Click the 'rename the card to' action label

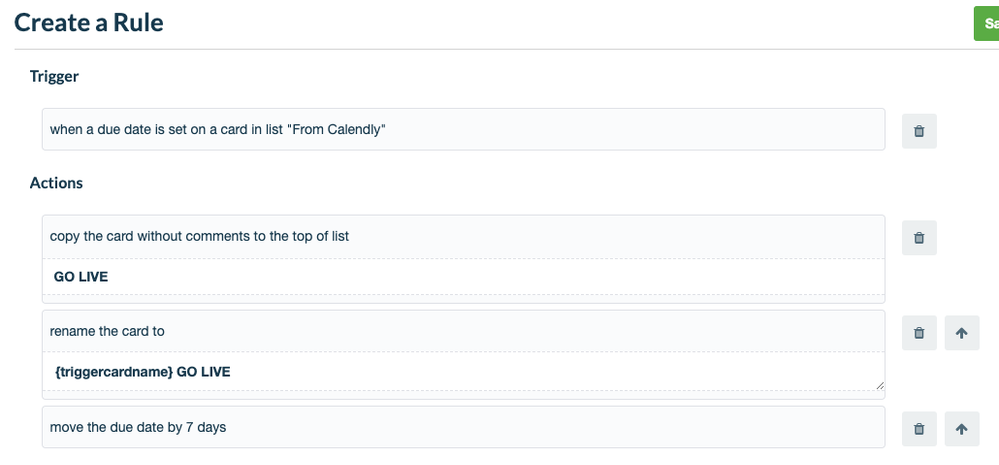[x=107, y=331]
